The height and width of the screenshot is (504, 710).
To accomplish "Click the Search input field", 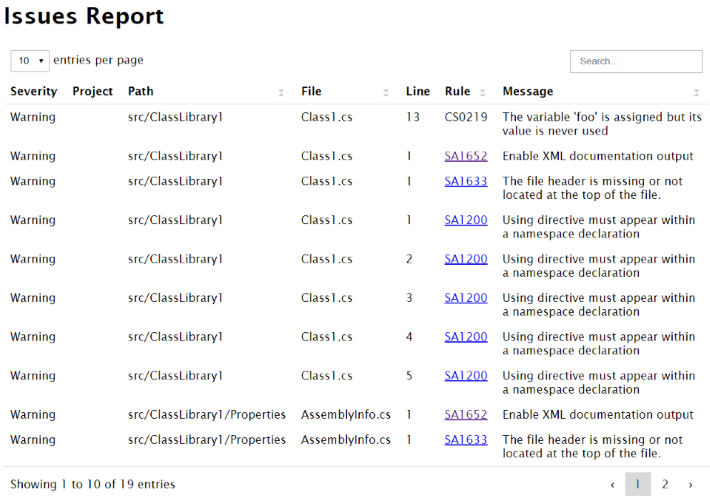I will (x=636, y=61).
